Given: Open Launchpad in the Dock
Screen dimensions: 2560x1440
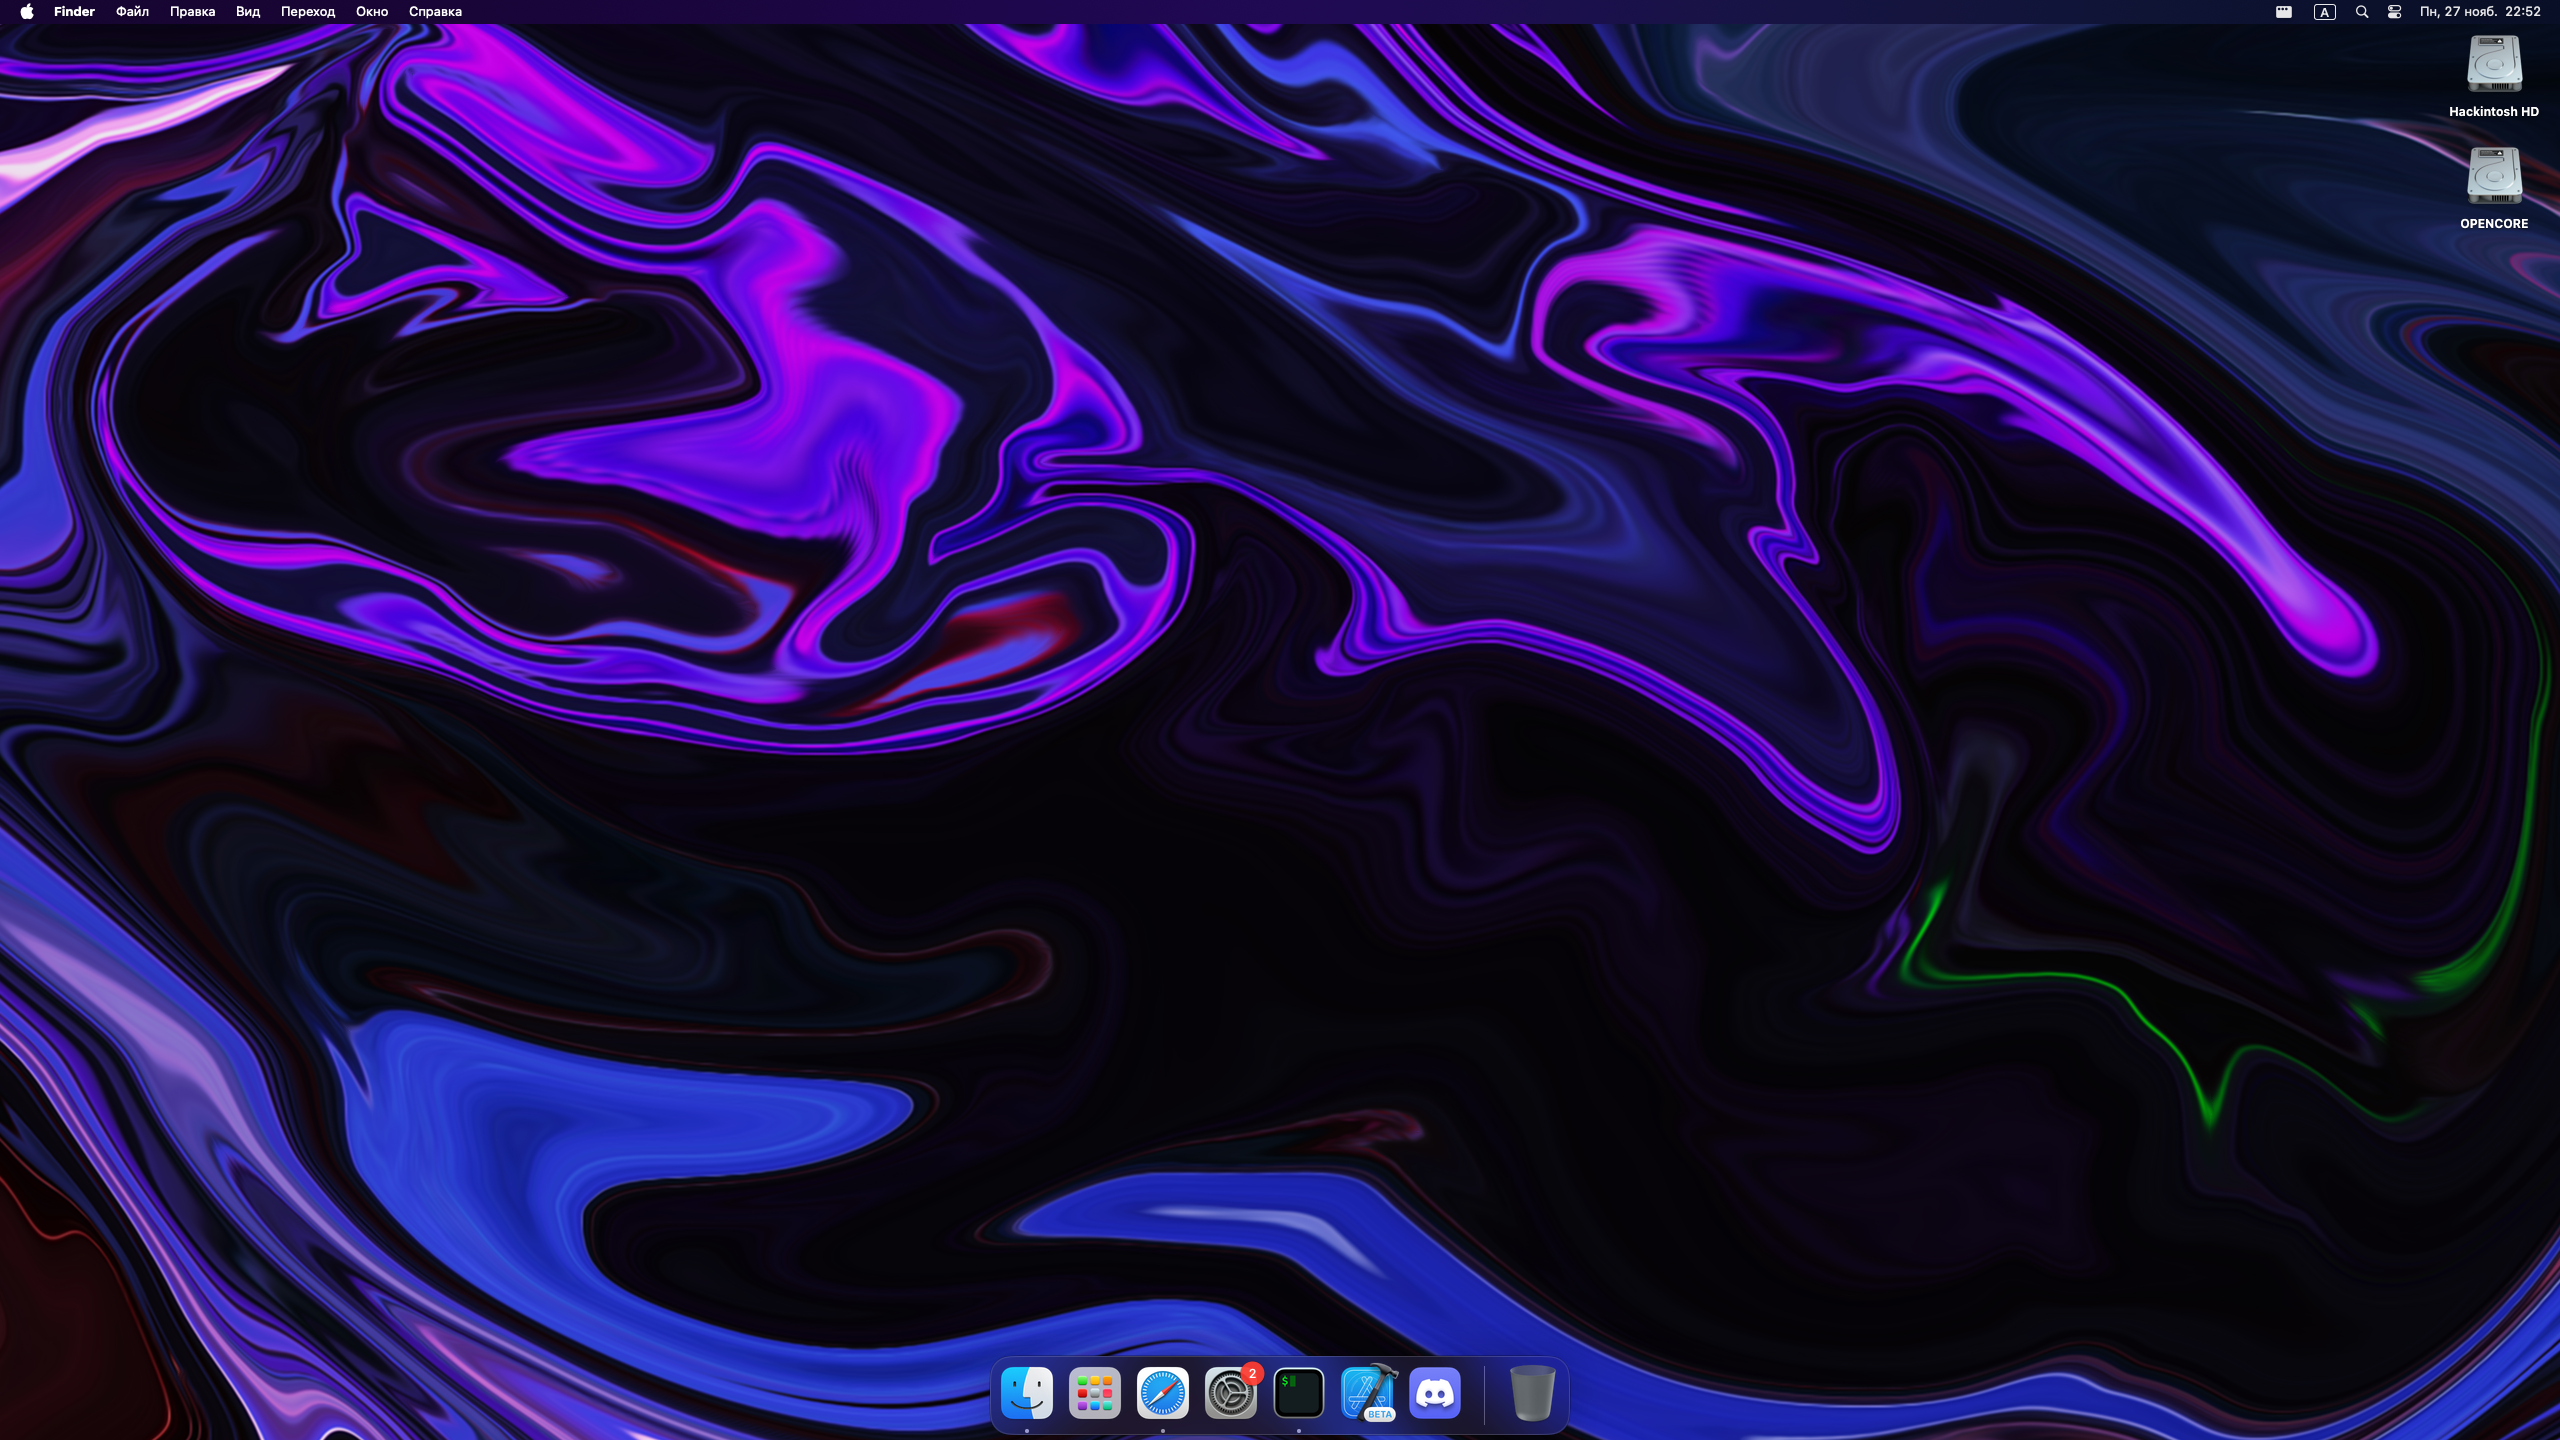Looking at the screenshot, I should pos(1094,1393).
